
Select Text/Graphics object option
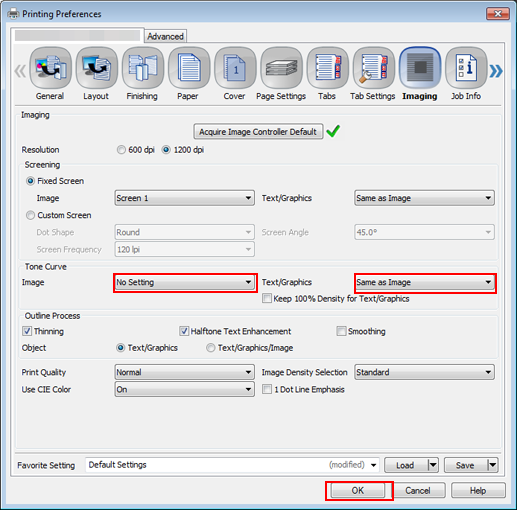point(120,348)
